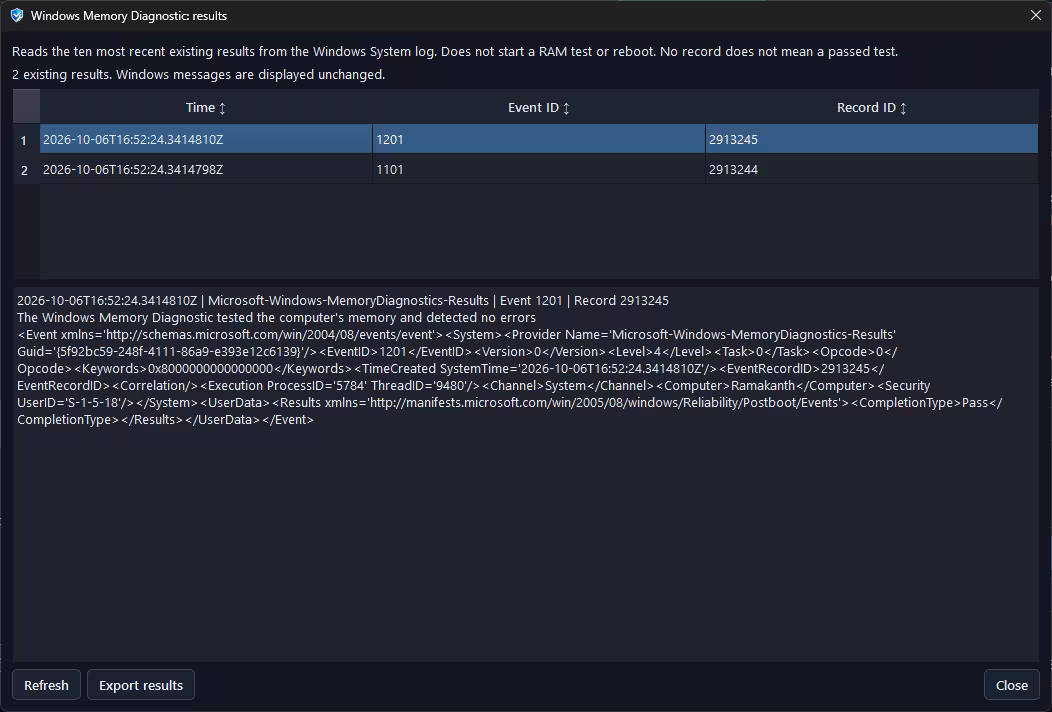
Task: Click the XML line with Keywords 0x8000000000000000
Action: (451, 368)
